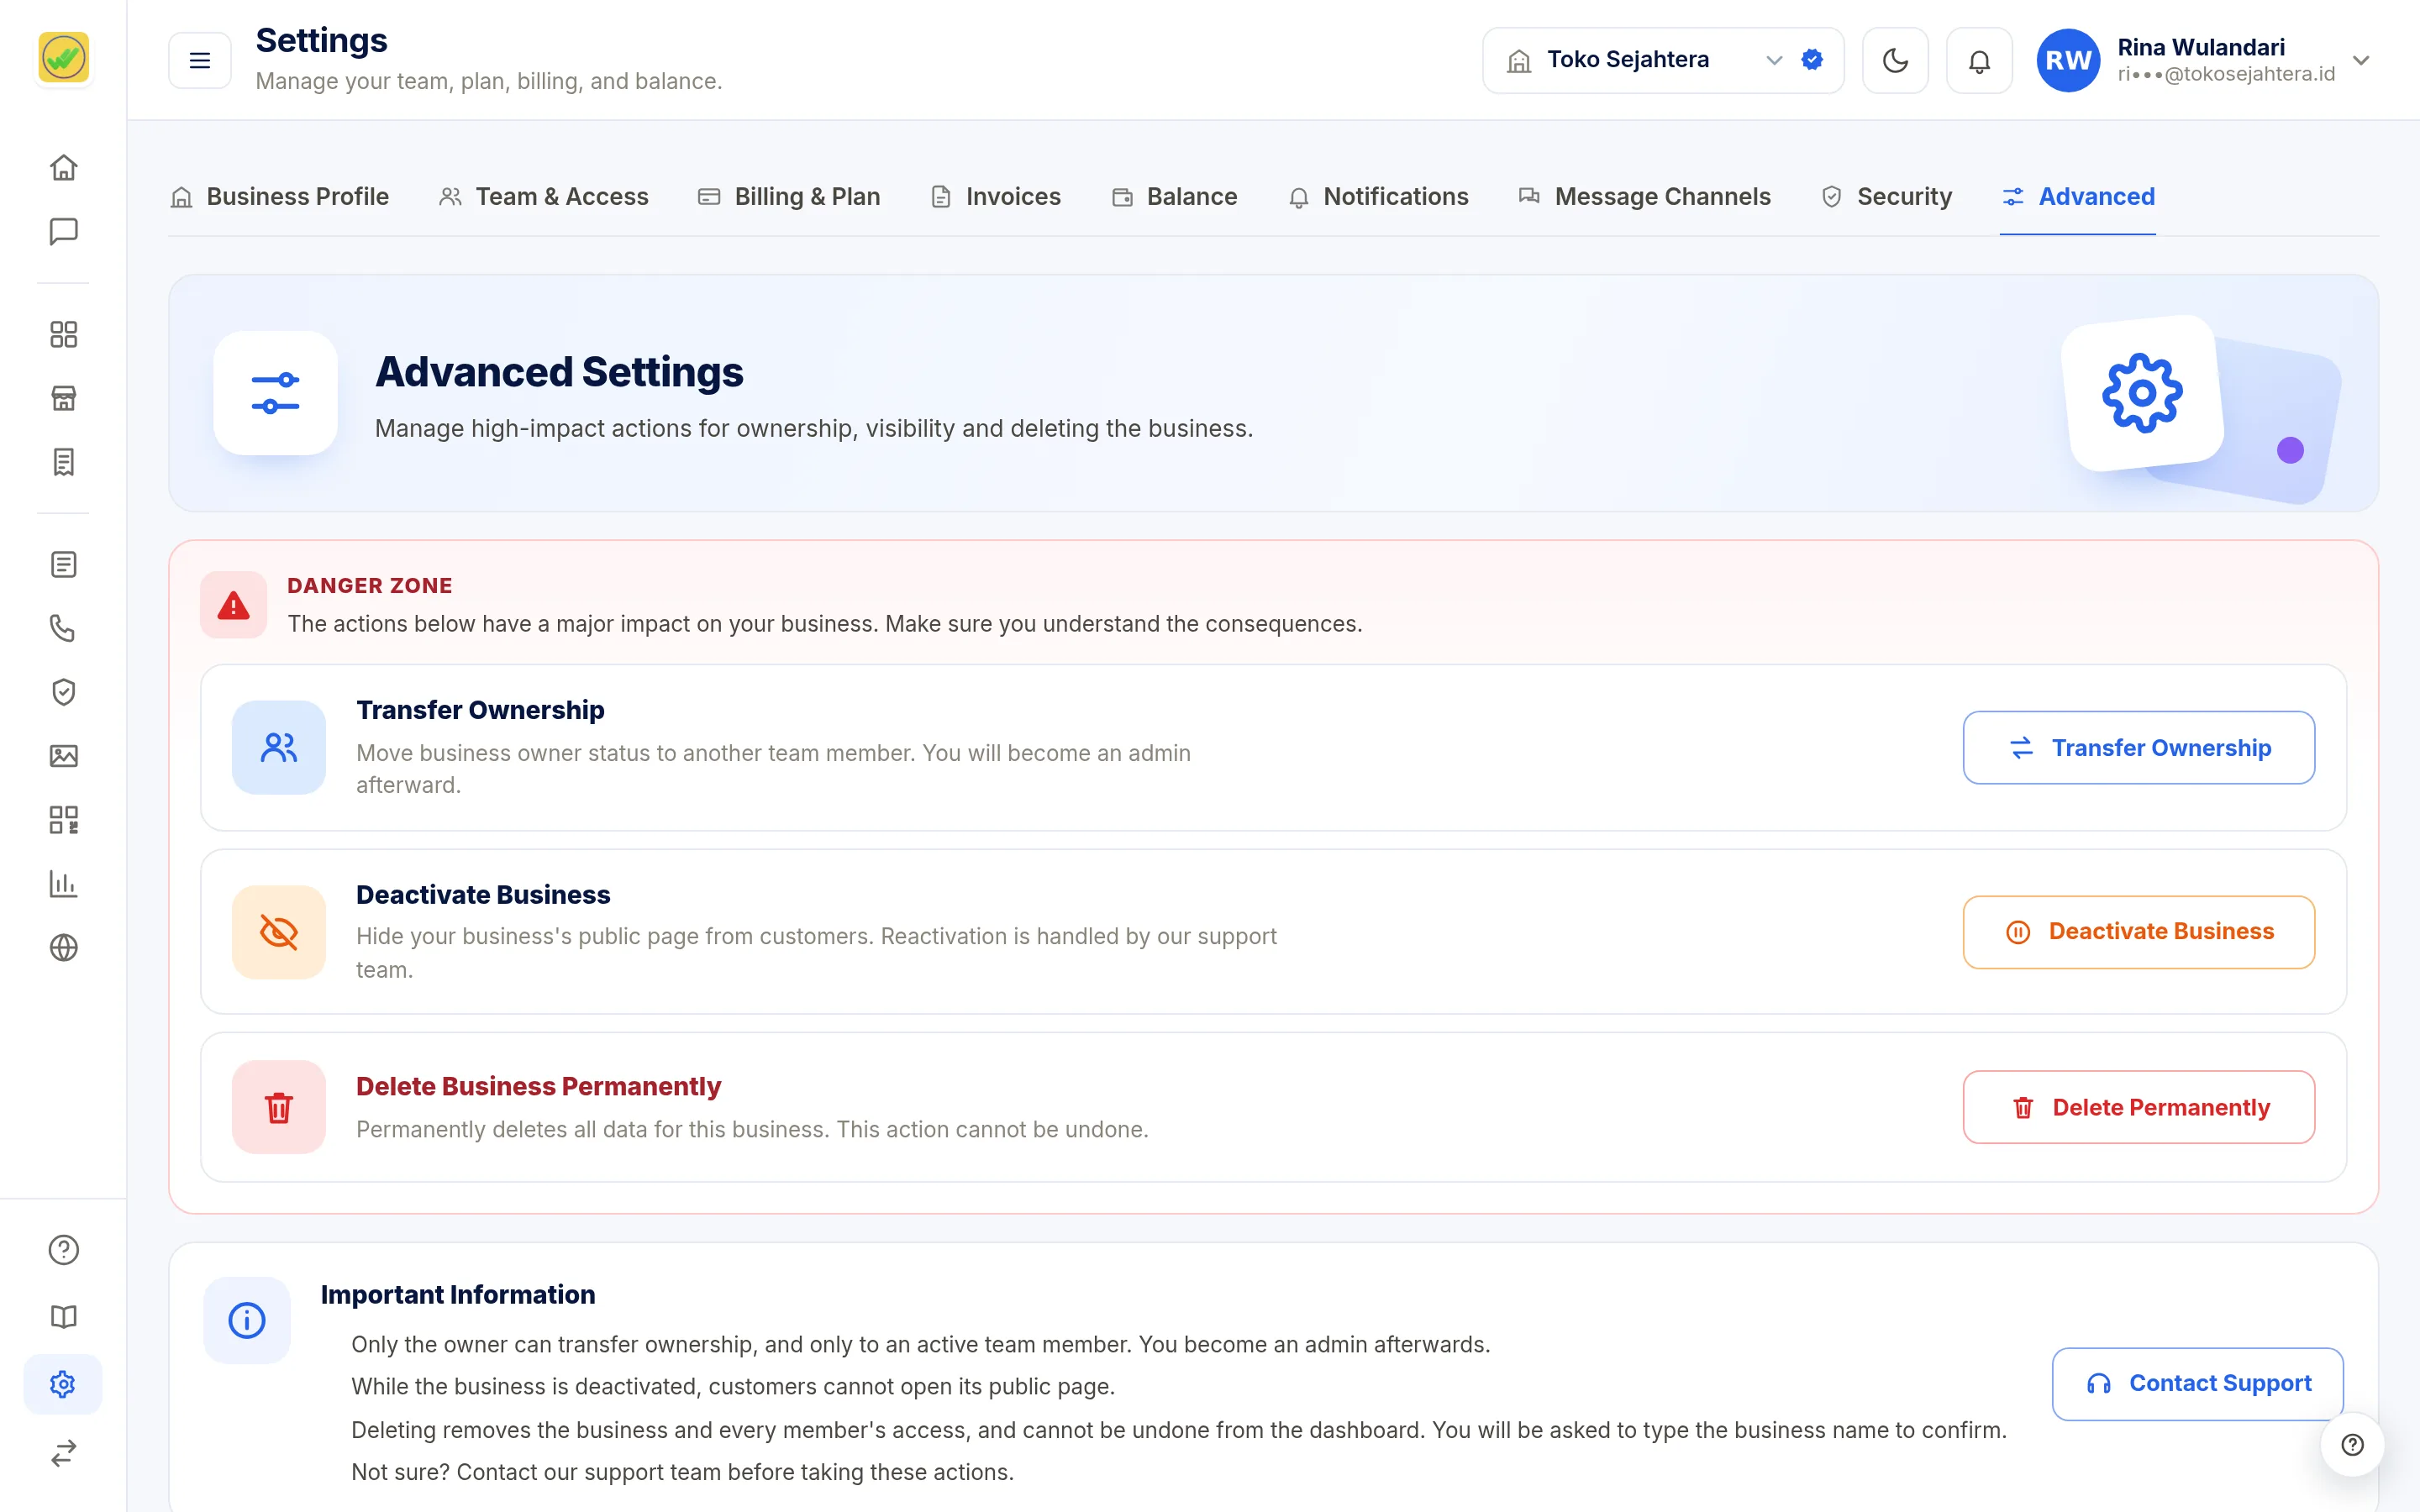Click the RW user avatar
This screenshot has height=1512, width=2420.
2068,60
